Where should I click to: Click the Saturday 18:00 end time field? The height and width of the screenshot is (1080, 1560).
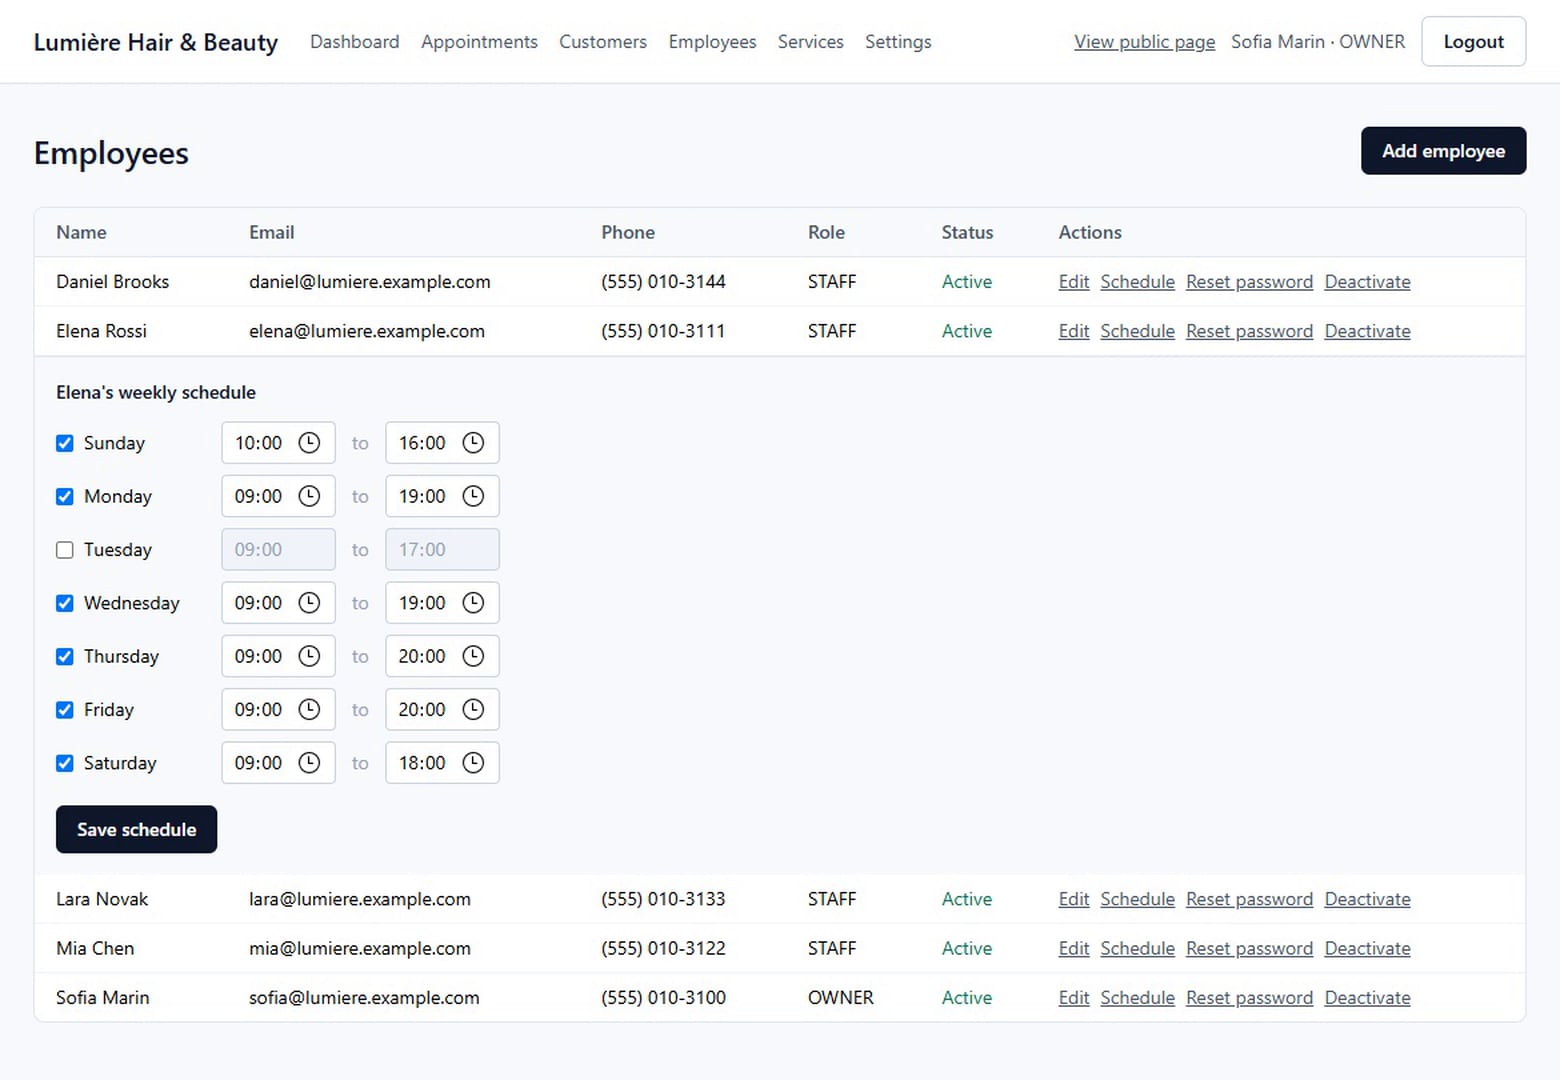(442, 763)
